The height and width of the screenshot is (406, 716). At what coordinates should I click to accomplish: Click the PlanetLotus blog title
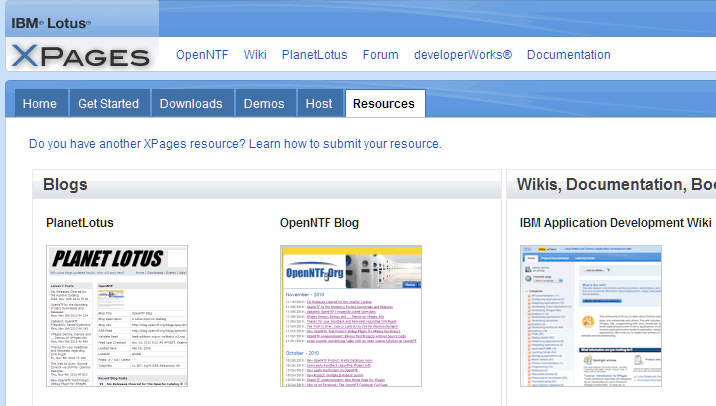tap(80, 223)
